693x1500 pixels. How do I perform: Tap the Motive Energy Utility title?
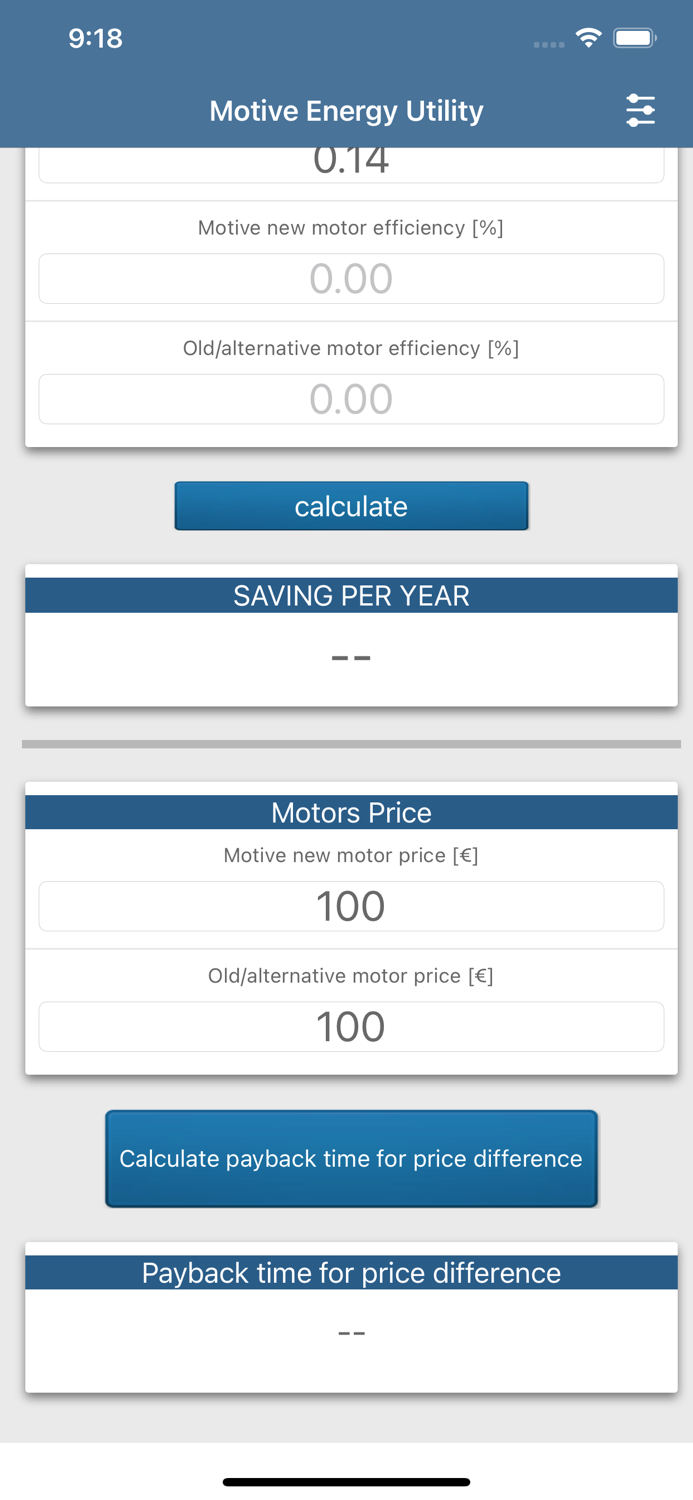tap(346, 110)
